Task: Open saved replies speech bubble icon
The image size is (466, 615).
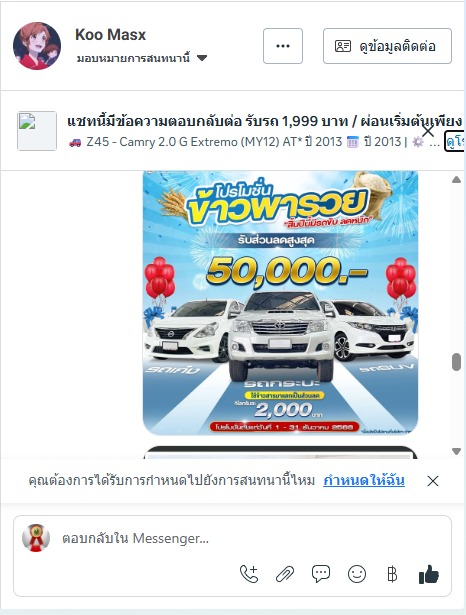Action: click(321, 574)
